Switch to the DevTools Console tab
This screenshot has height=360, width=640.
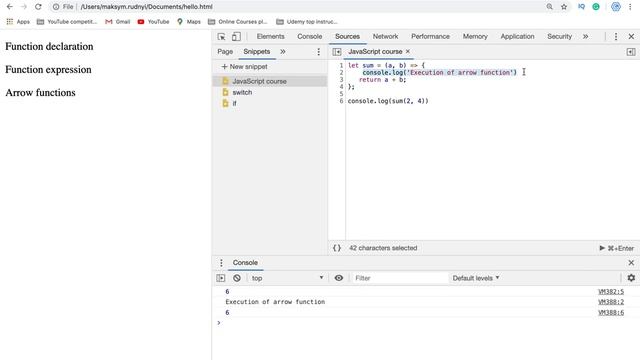pyautogui.click(x=309, y=36)
